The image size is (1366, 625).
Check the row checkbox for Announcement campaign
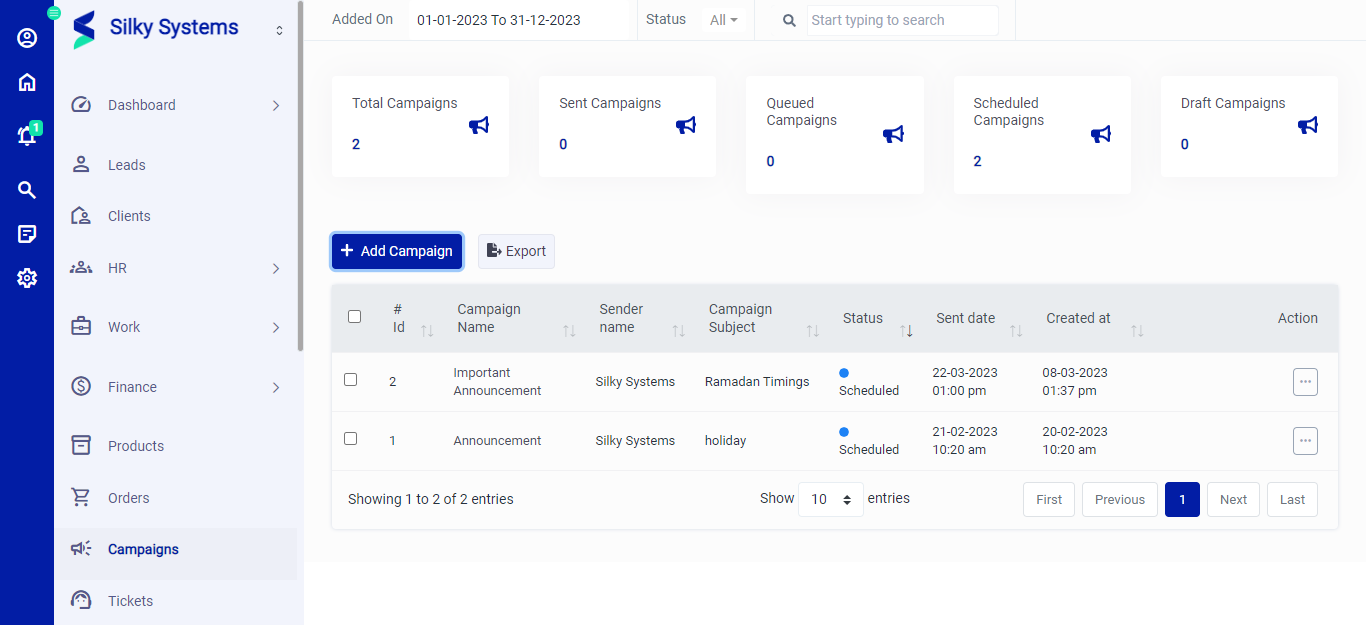[x=349, y=438]
